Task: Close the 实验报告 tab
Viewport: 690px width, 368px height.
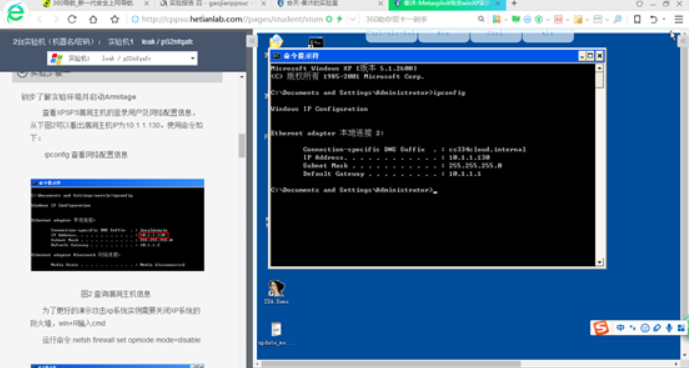Action: pos(264,4)
